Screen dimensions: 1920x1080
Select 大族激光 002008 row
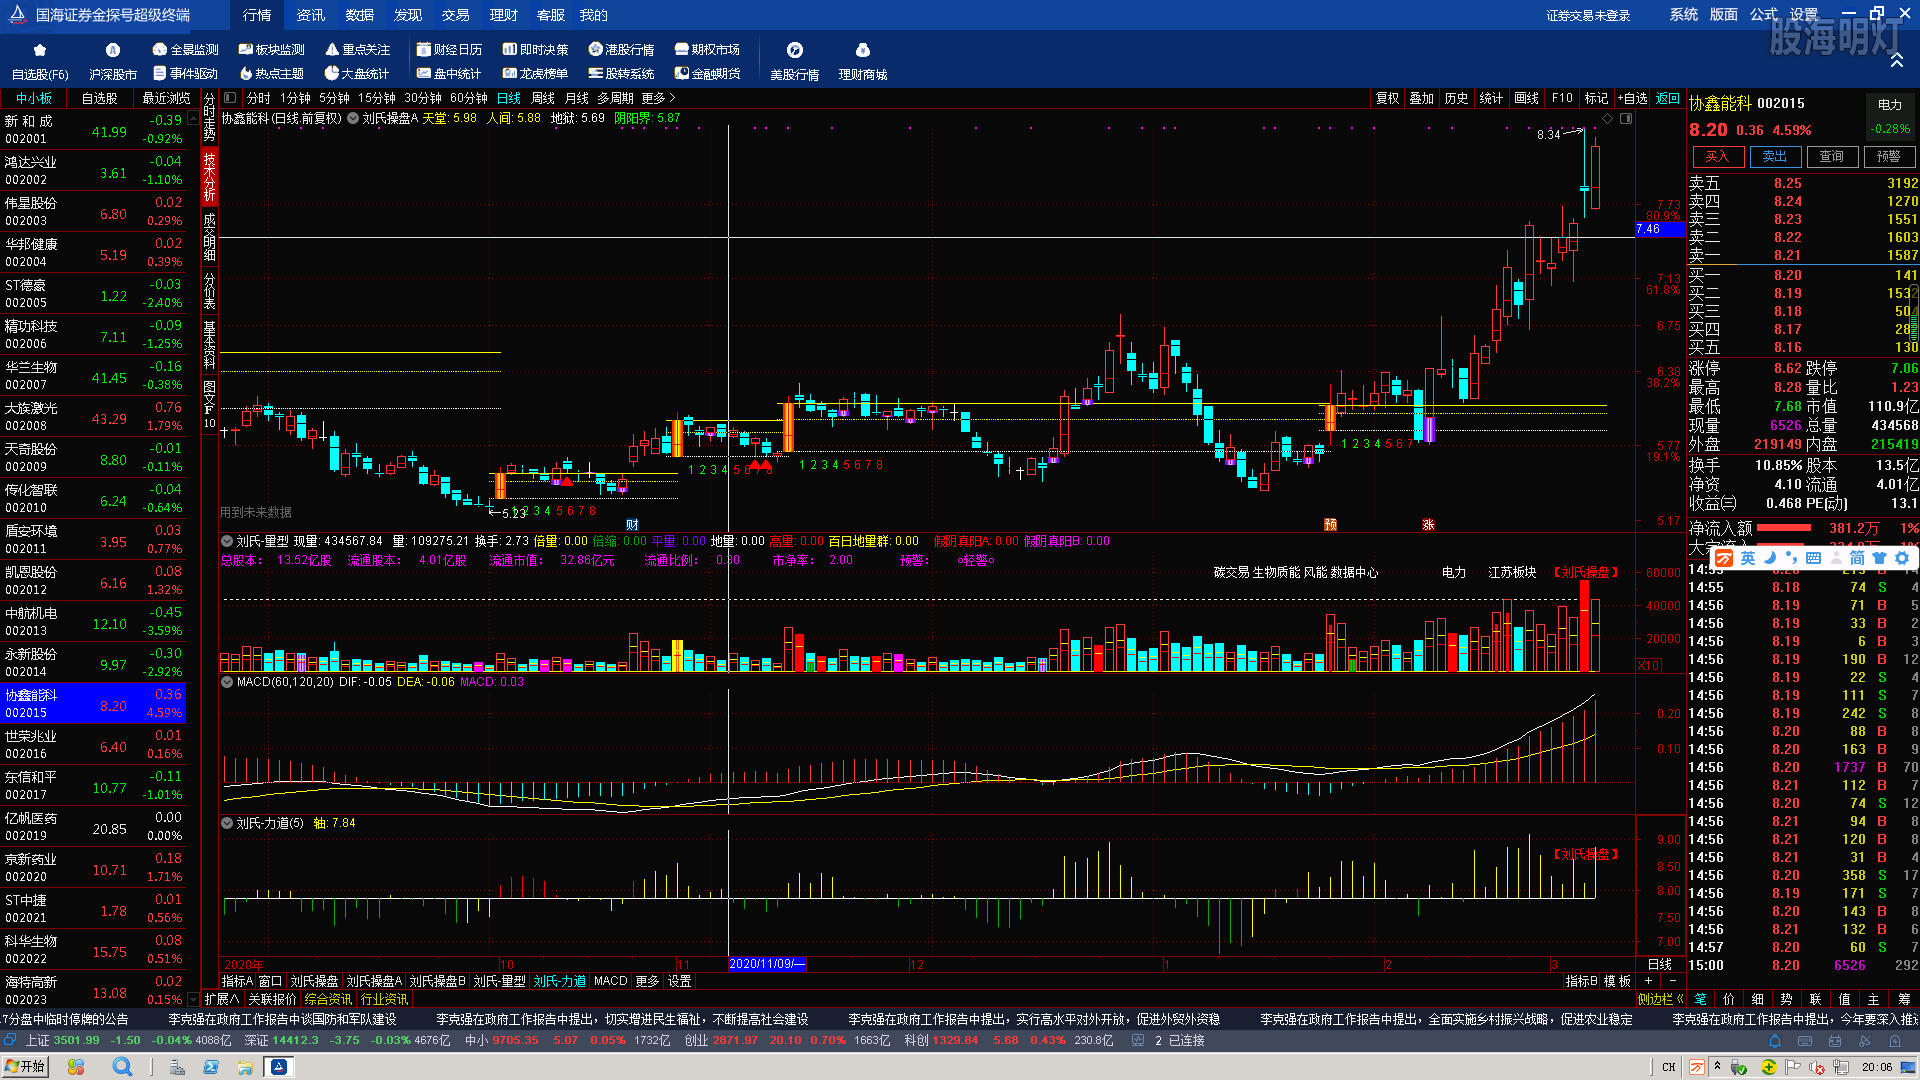click(93, 416)
